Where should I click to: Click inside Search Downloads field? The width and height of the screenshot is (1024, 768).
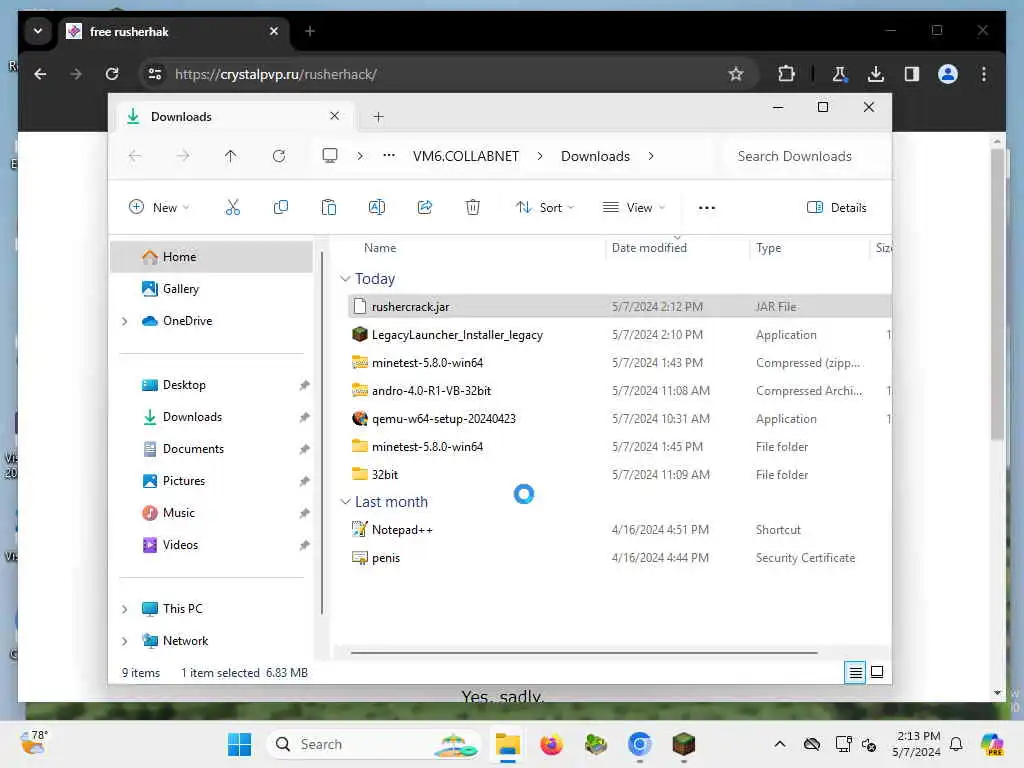(807, 156)
